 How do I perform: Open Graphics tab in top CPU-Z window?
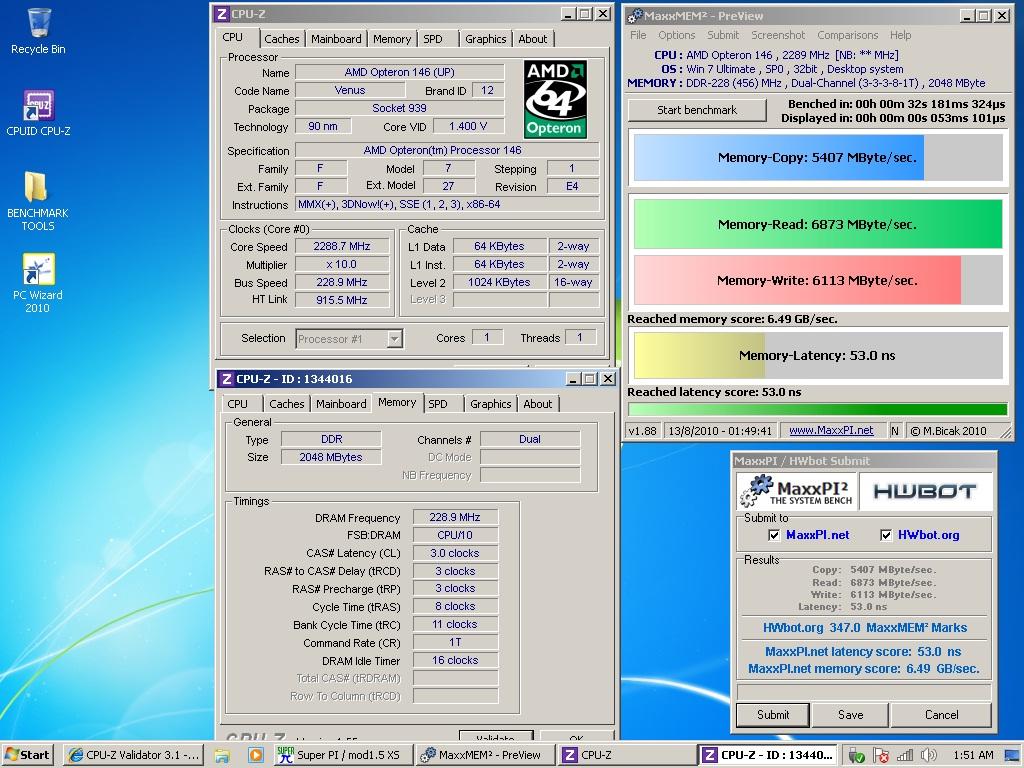(485, 39)
